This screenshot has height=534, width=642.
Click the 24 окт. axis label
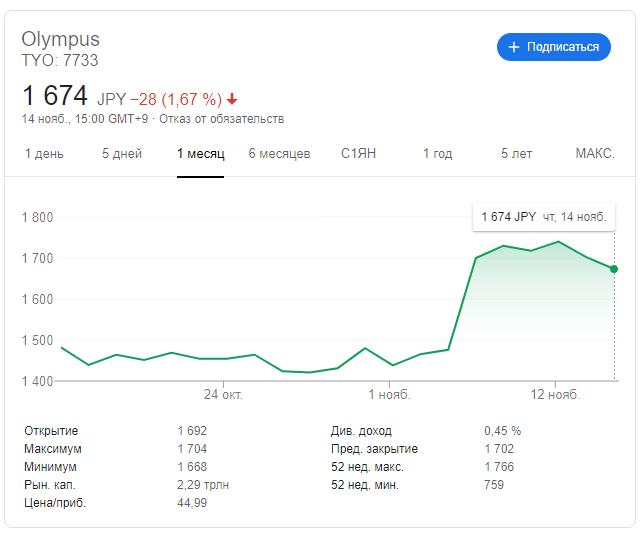[223, 394]
